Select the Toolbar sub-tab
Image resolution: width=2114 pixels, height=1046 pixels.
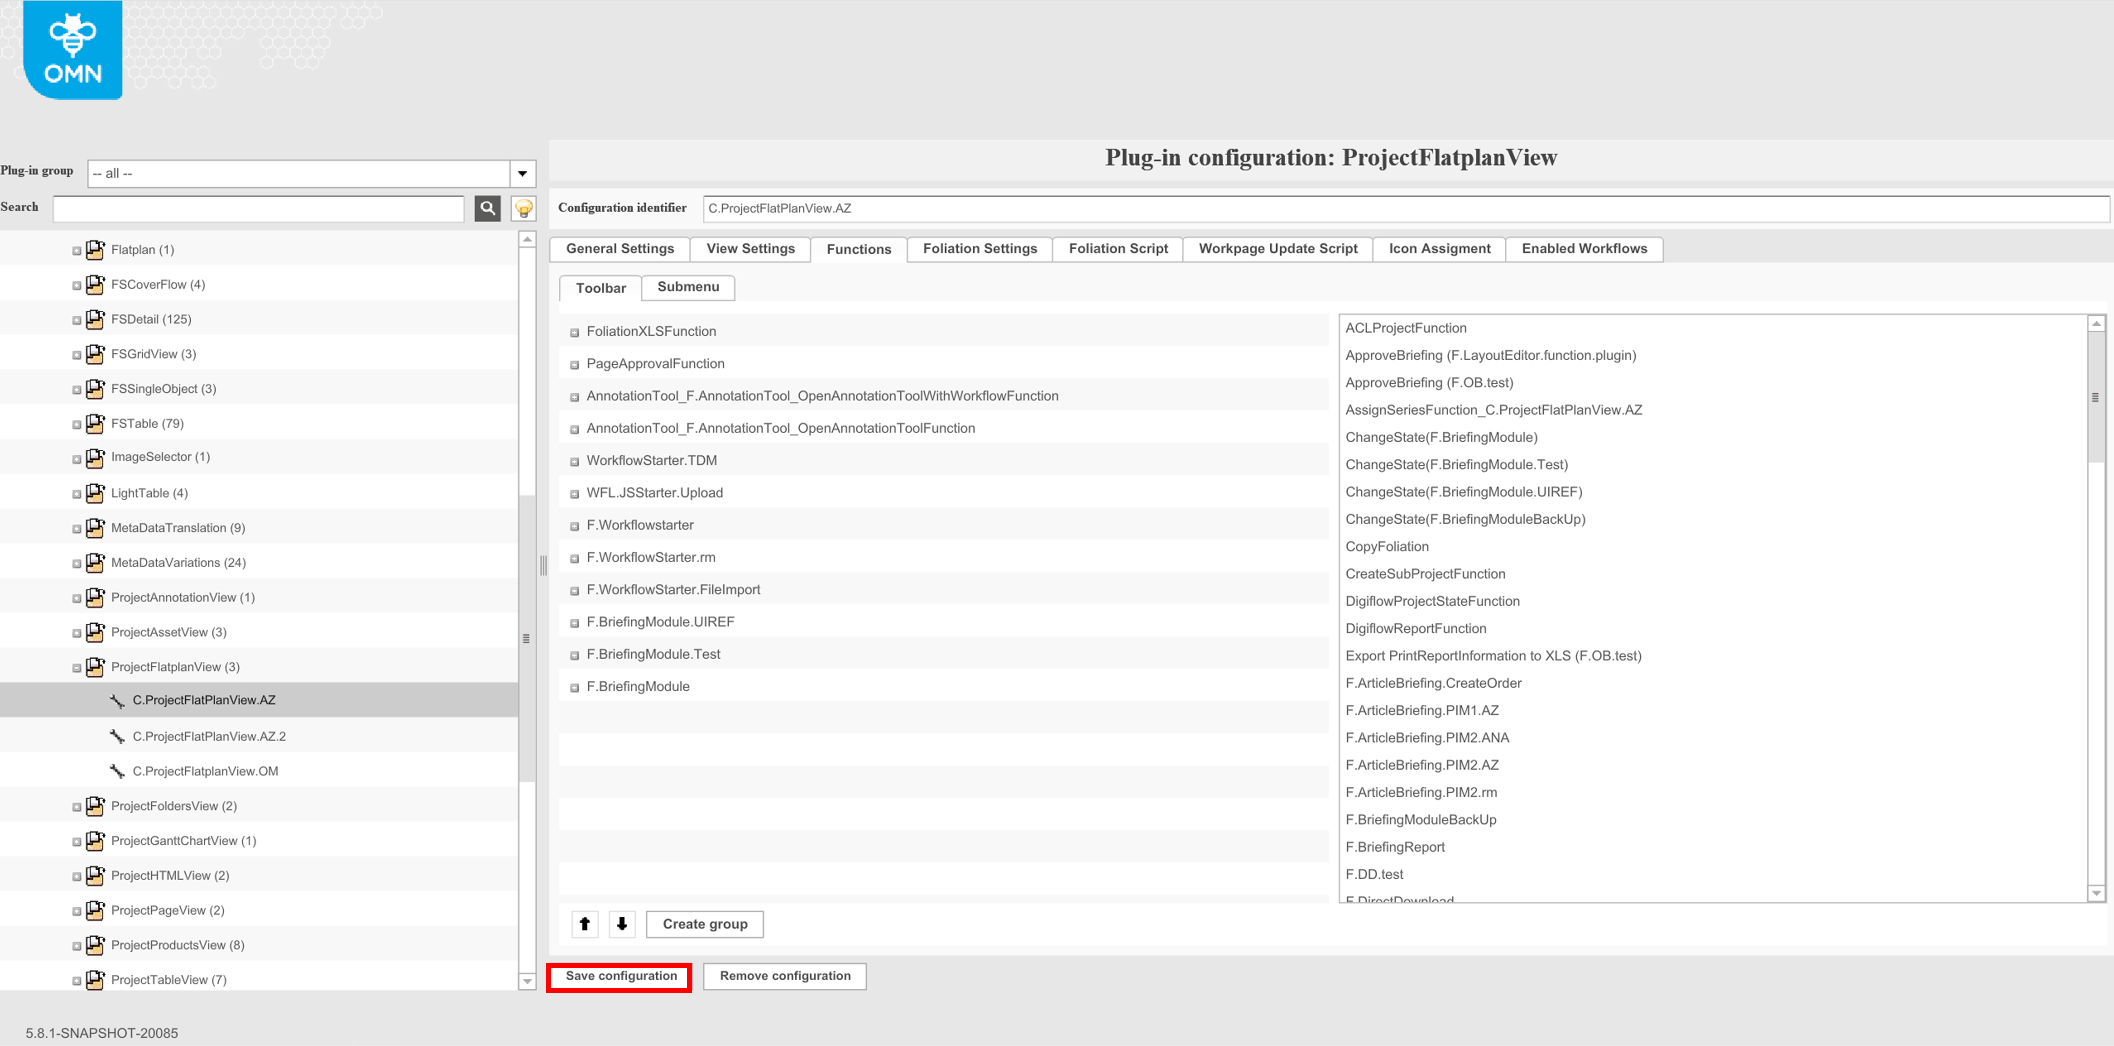click(x=601, y=288)
